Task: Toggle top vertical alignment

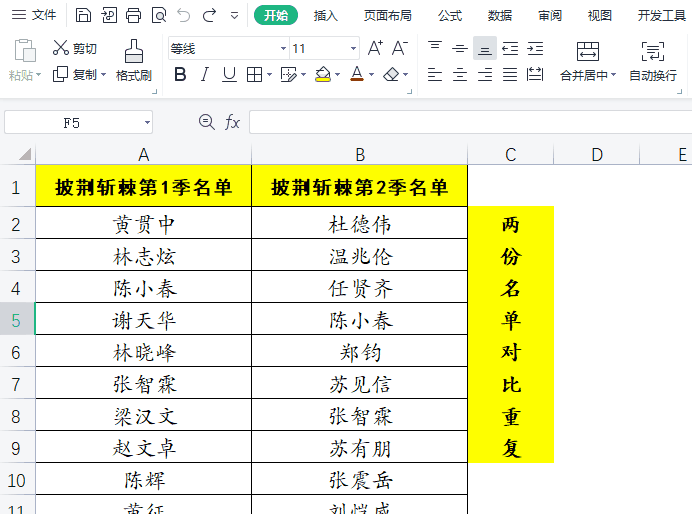Action: [x=435, y=48]
